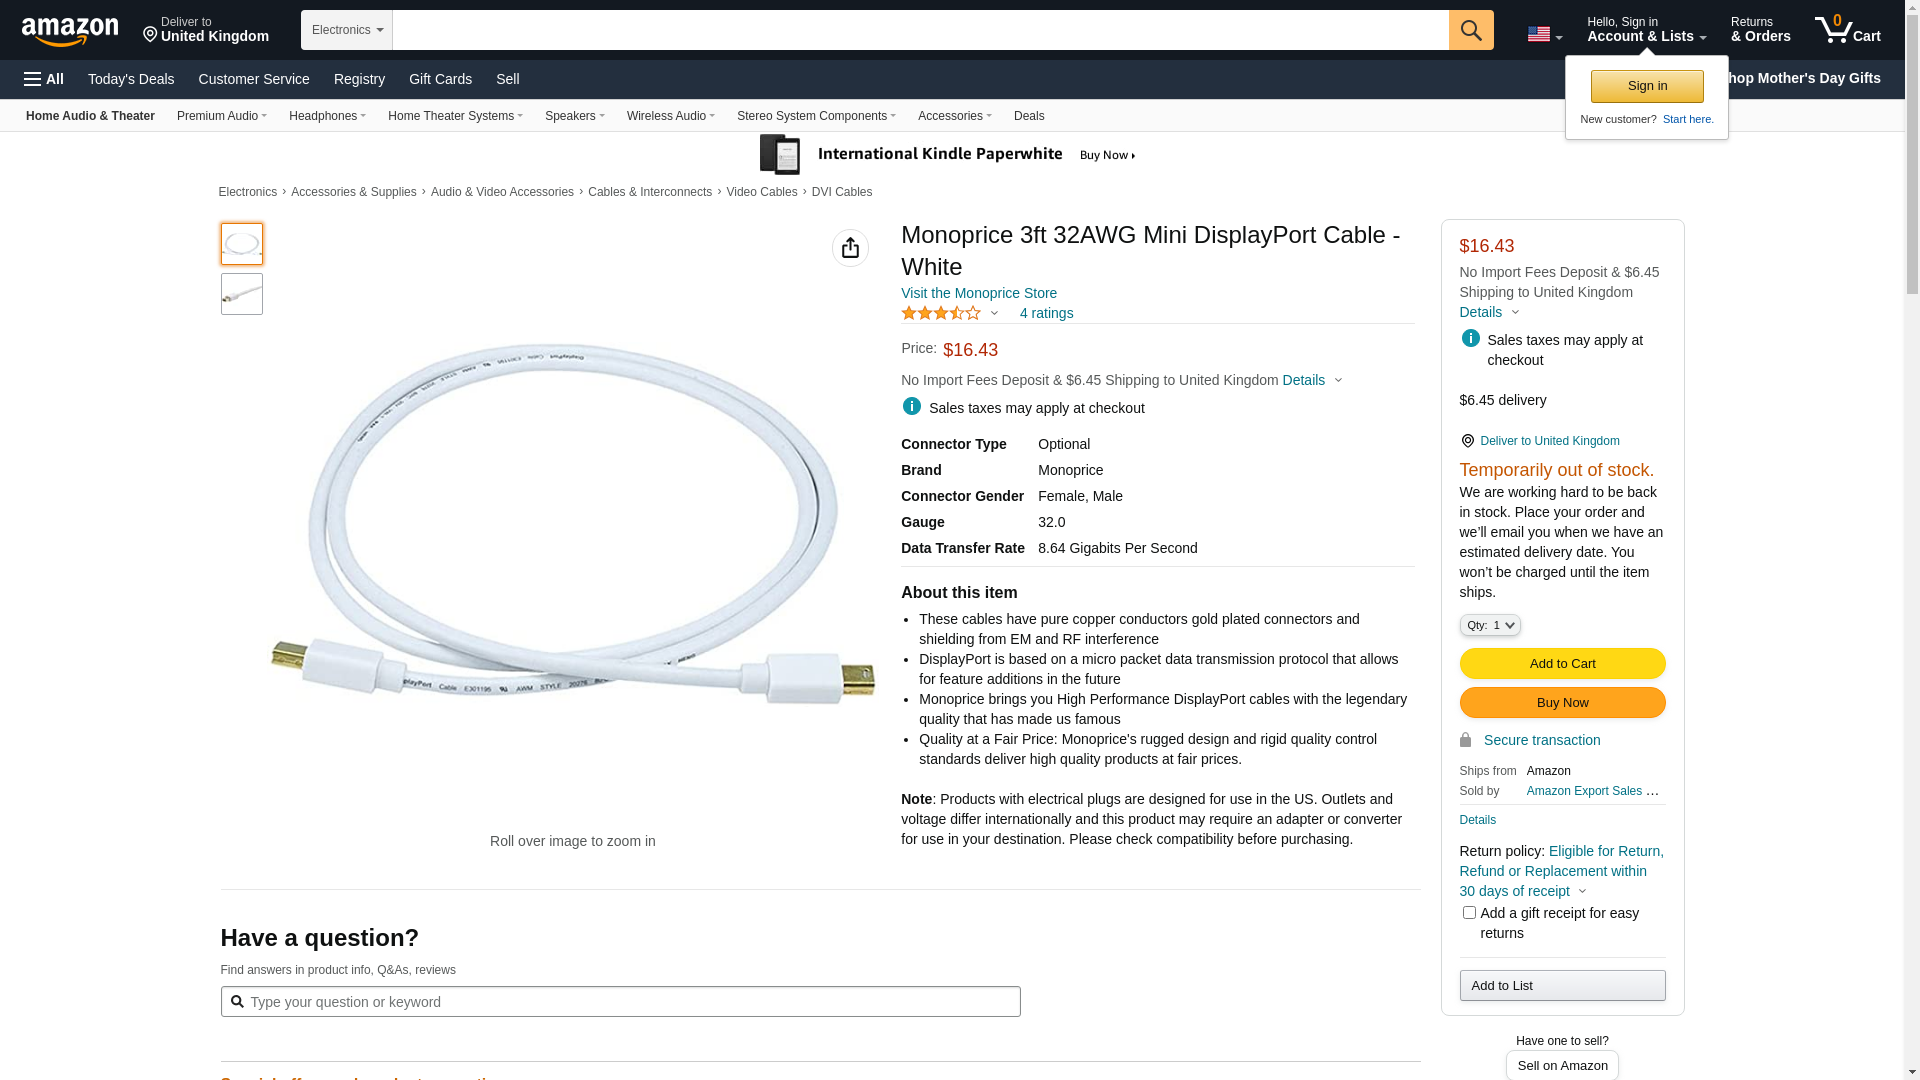Click the magnifying glass search button

pos(1471,30)
